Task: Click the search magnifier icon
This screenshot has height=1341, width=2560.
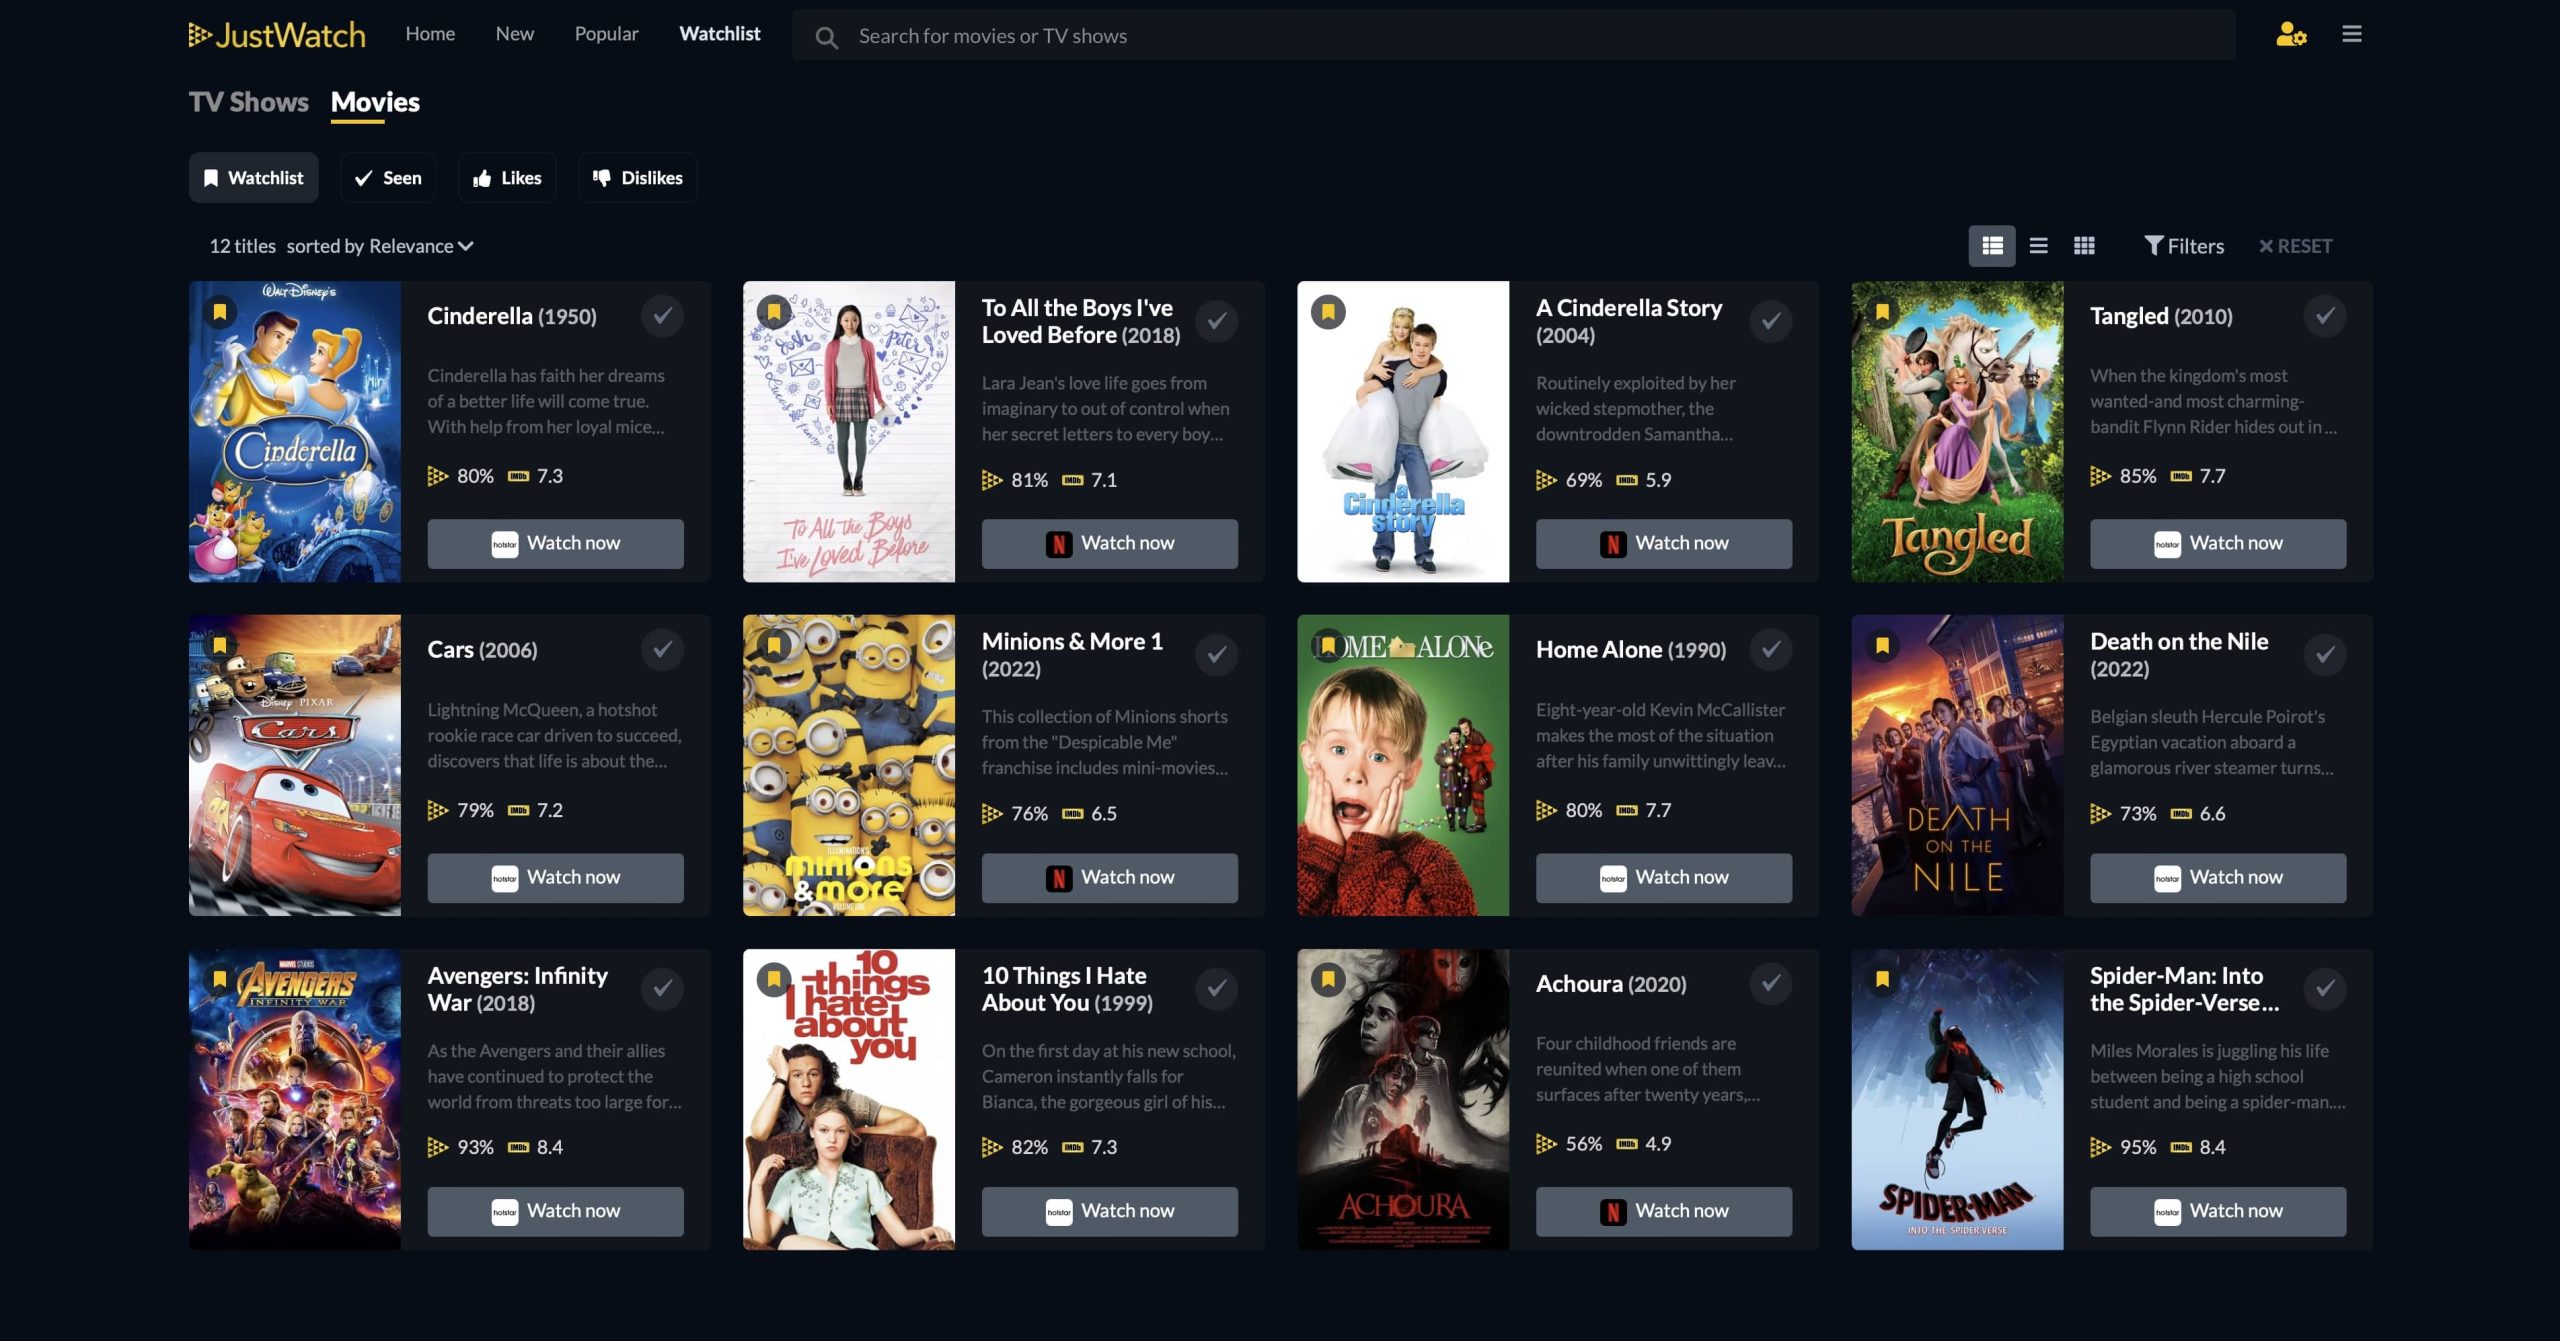Action: point(826,37)
